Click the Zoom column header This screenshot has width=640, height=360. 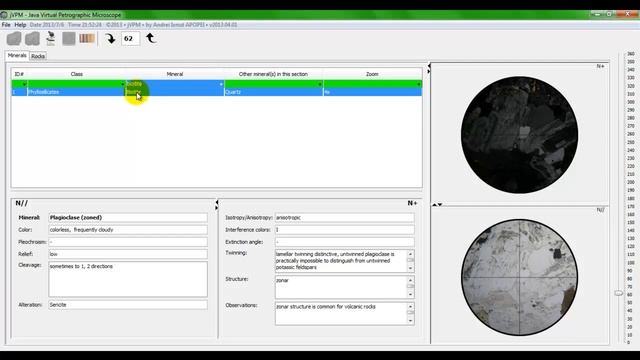[372, 74]
